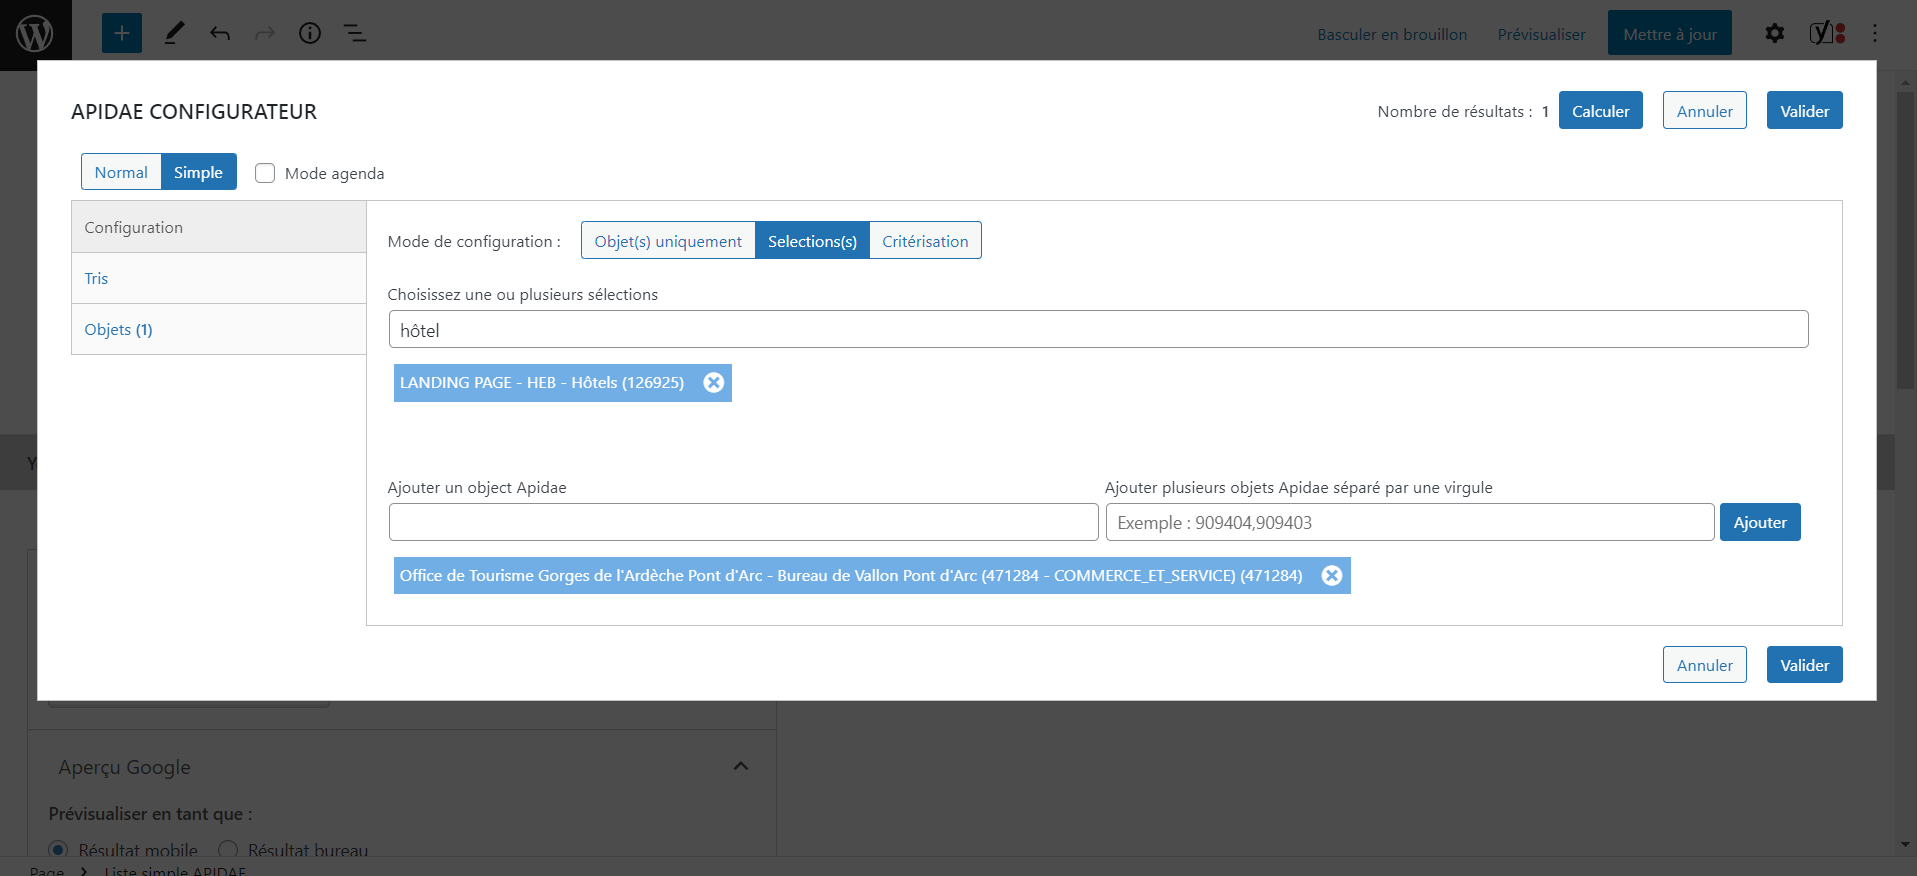
Task: Click the LANDING PAGE - HEB - Hôtels label
Action: click(542, 383)
